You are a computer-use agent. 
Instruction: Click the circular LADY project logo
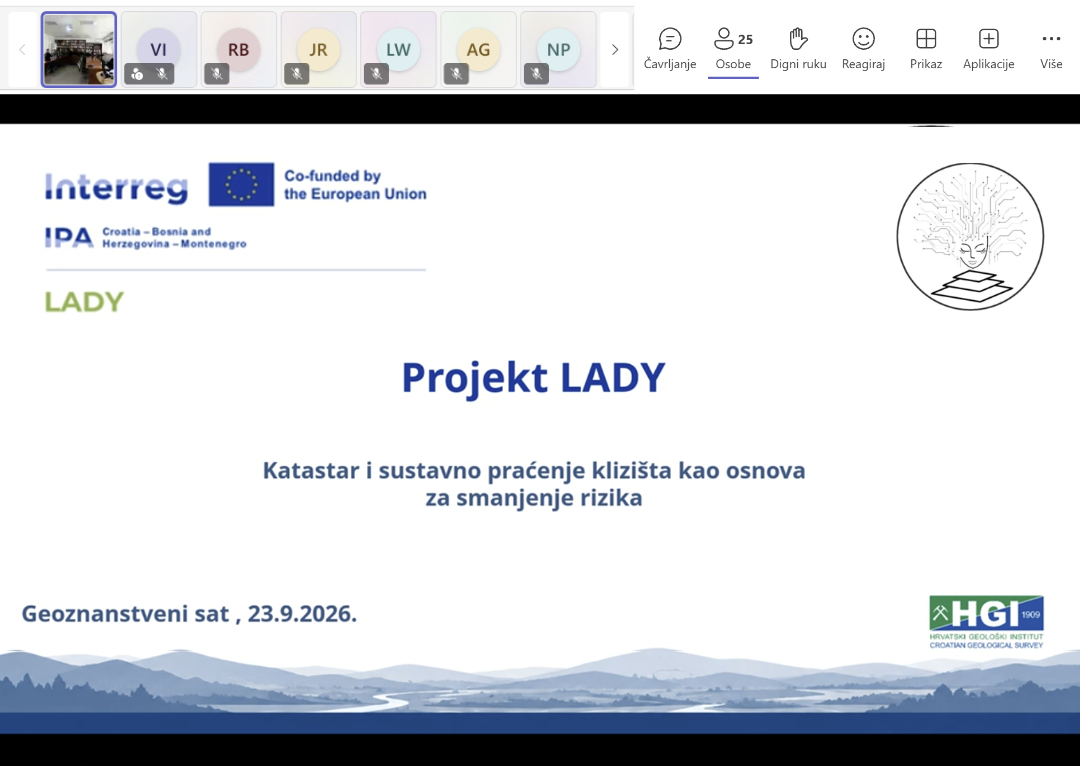(970, 236)
